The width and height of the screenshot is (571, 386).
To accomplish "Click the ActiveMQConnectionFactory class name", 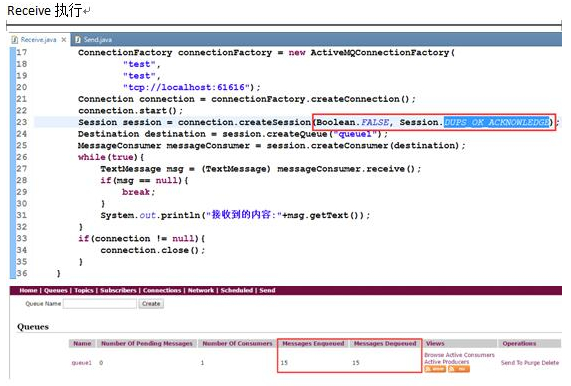I will pyautogui.click(x=380, y=52).
